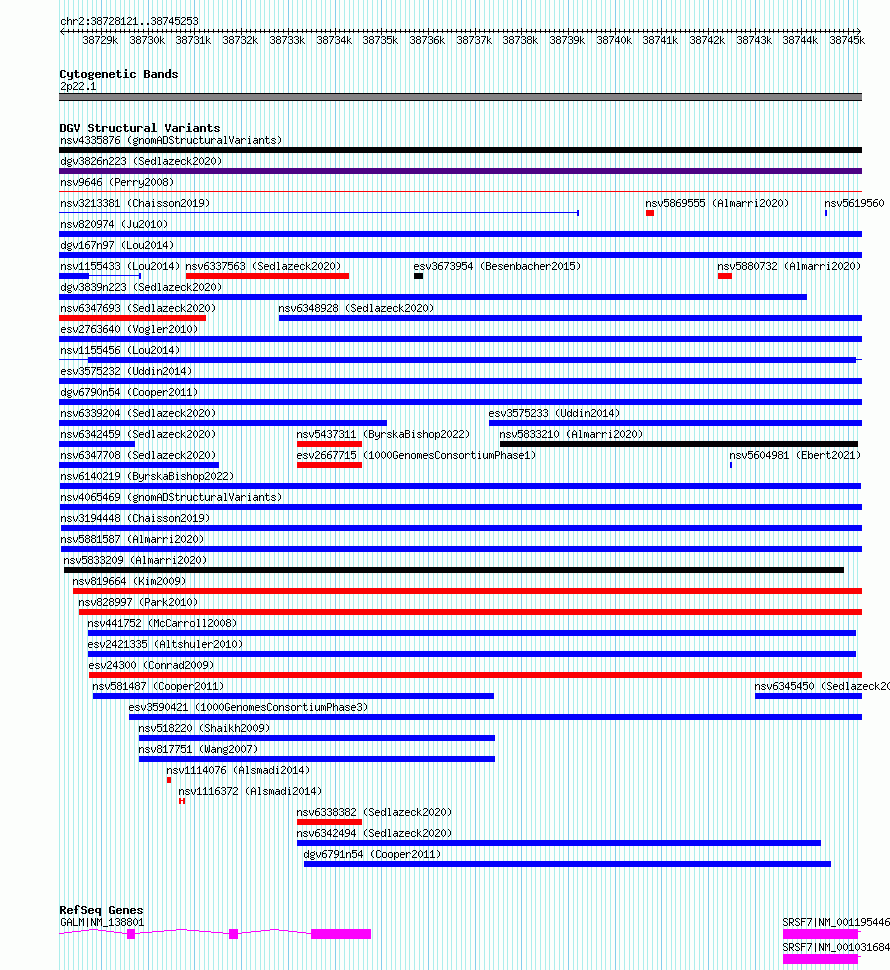This screenshot has height=970, width=890.
Task: Select the red esv24300 Conrad2009 variant bar
Action: coord(476,676)
